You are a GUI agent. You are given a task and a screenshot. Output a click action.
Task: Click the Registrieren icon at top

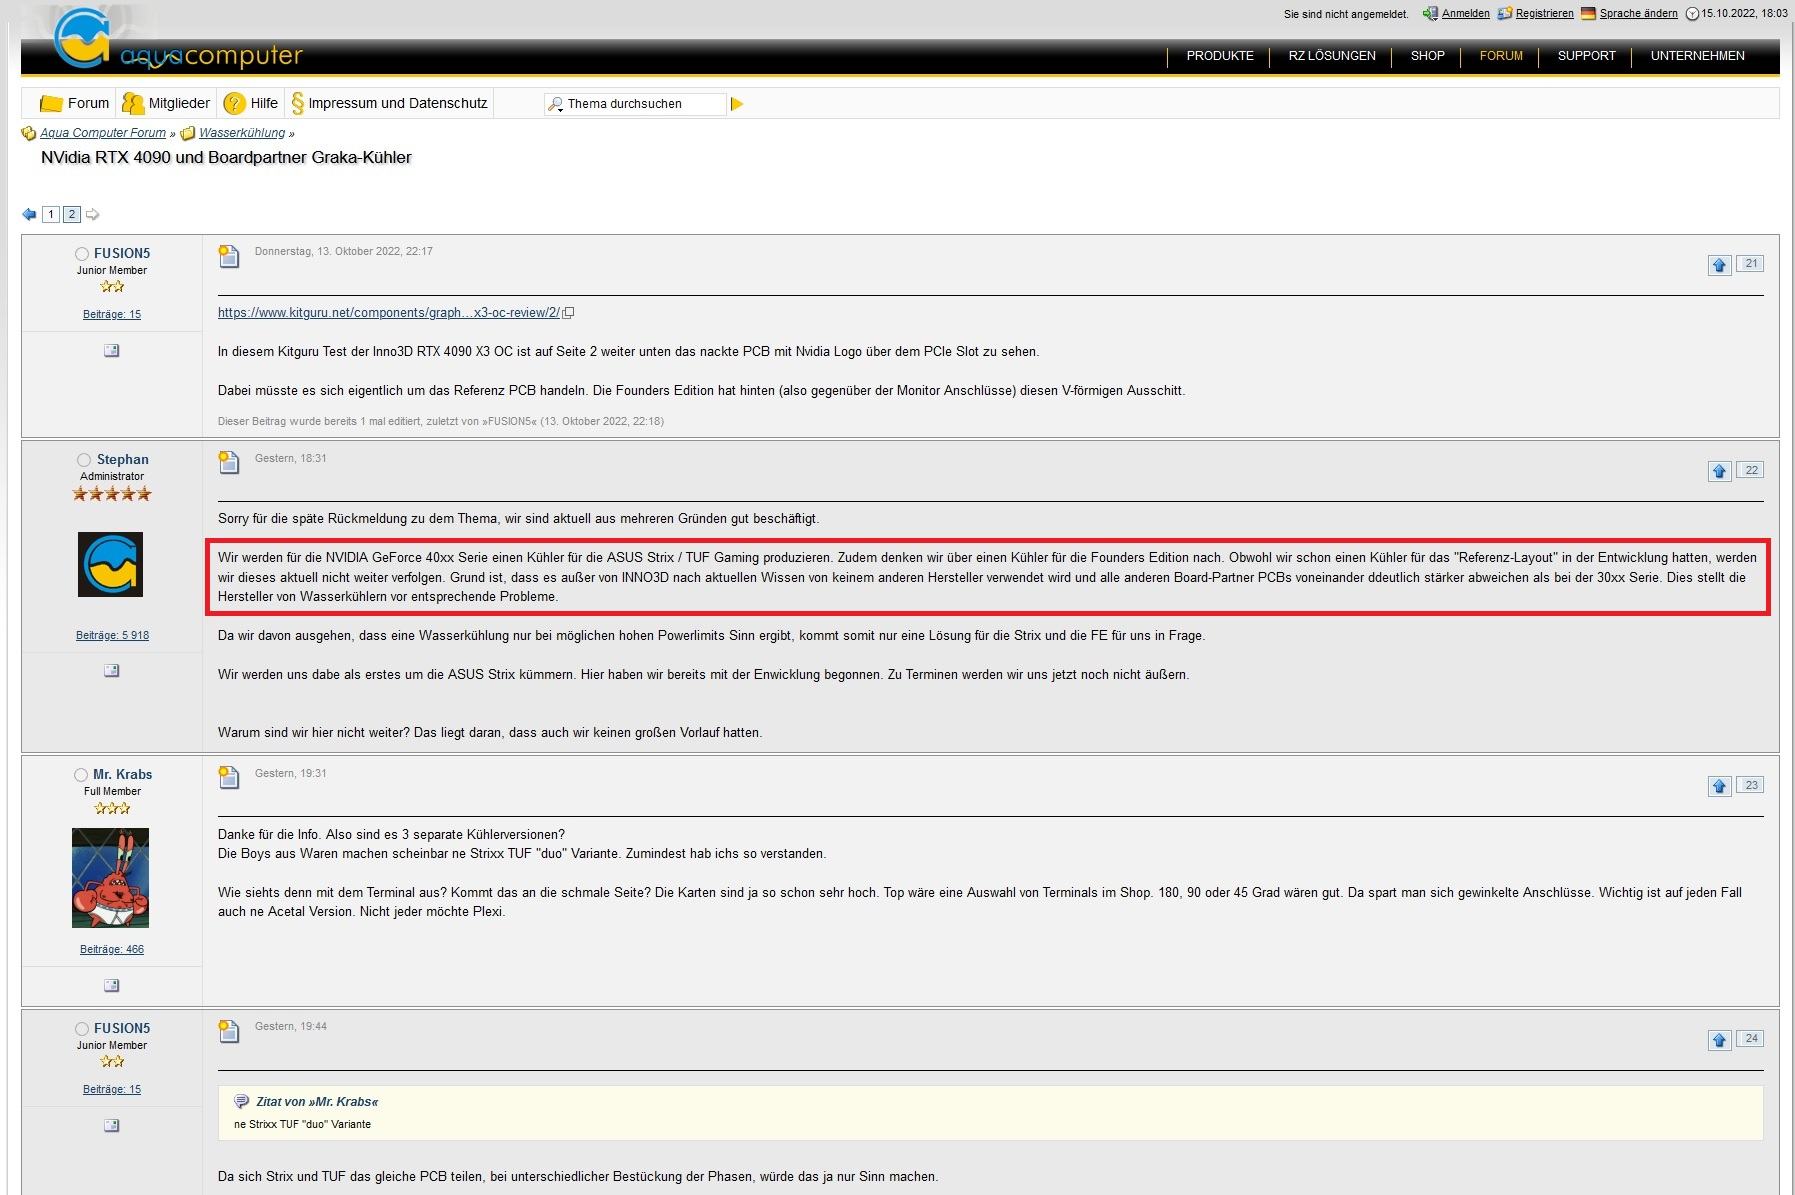(x=1505, y=14)
